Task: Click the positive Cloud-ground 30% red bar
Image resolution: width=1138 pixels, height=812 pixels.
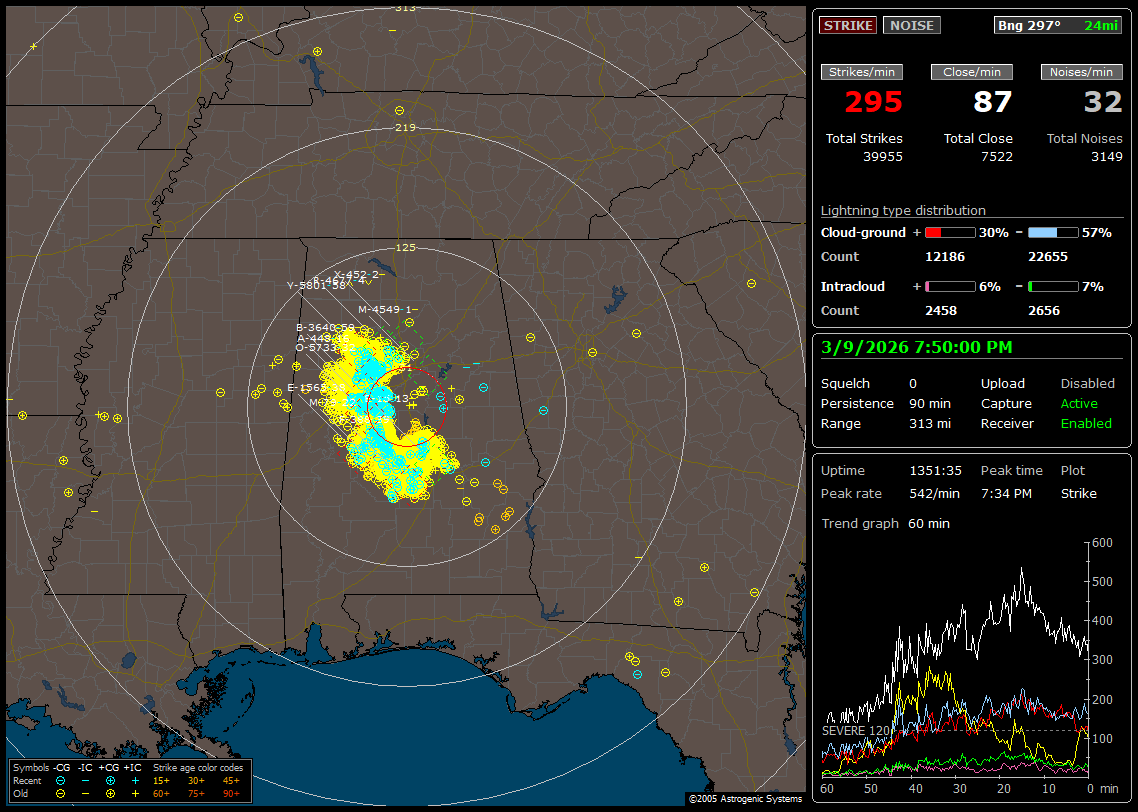Action: (949, 233)
